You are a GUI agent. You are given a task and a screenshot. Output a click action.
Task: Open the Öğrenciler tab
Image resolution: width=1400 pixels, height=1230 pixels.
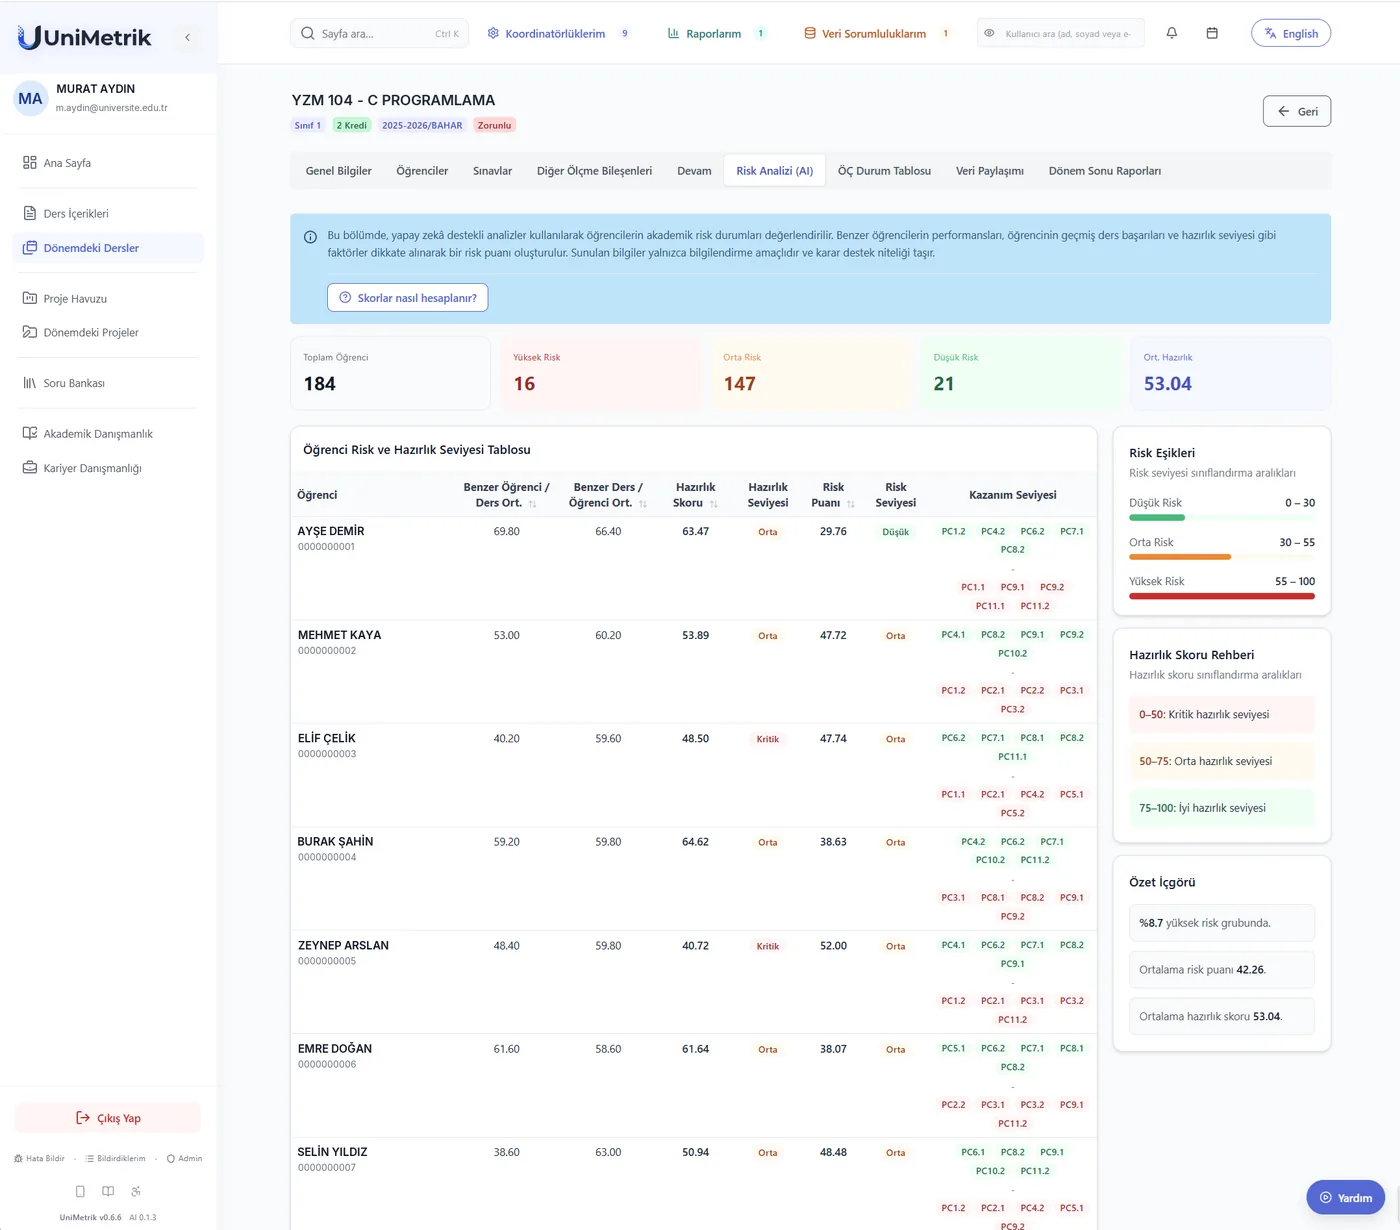click(x=422, y=171)
